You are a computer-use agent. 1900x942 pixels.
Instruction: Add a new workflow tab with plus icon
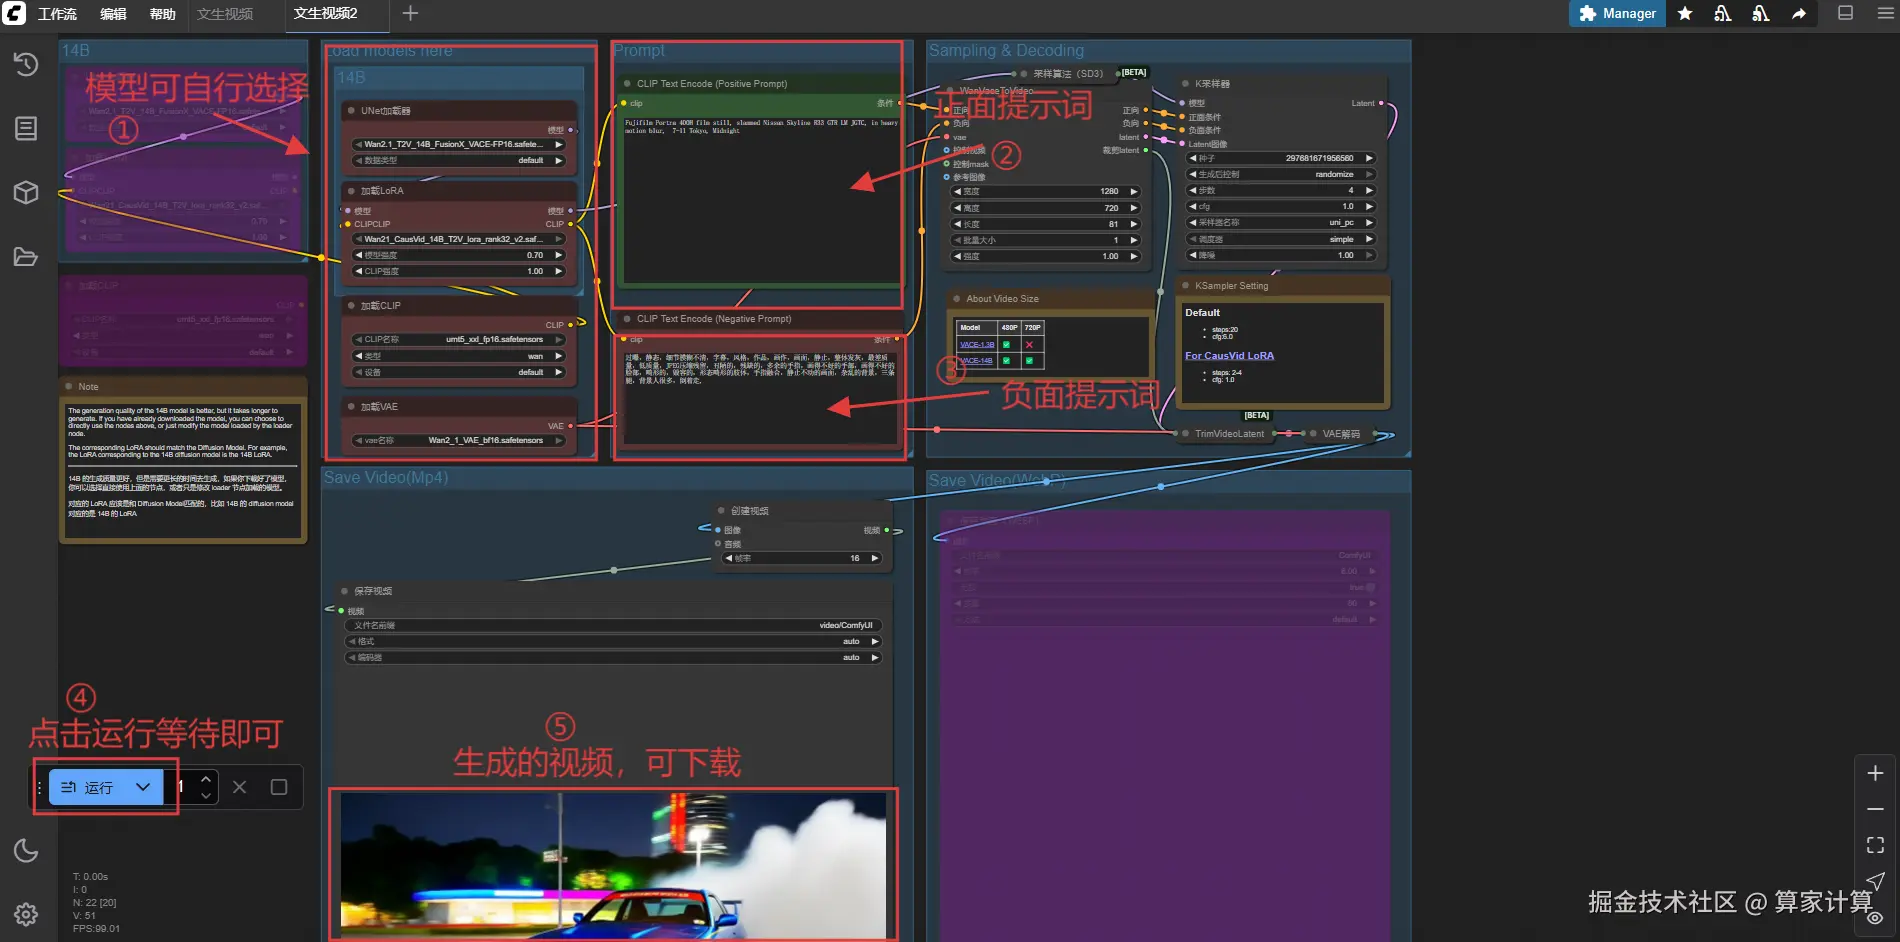tap(410, 13)
